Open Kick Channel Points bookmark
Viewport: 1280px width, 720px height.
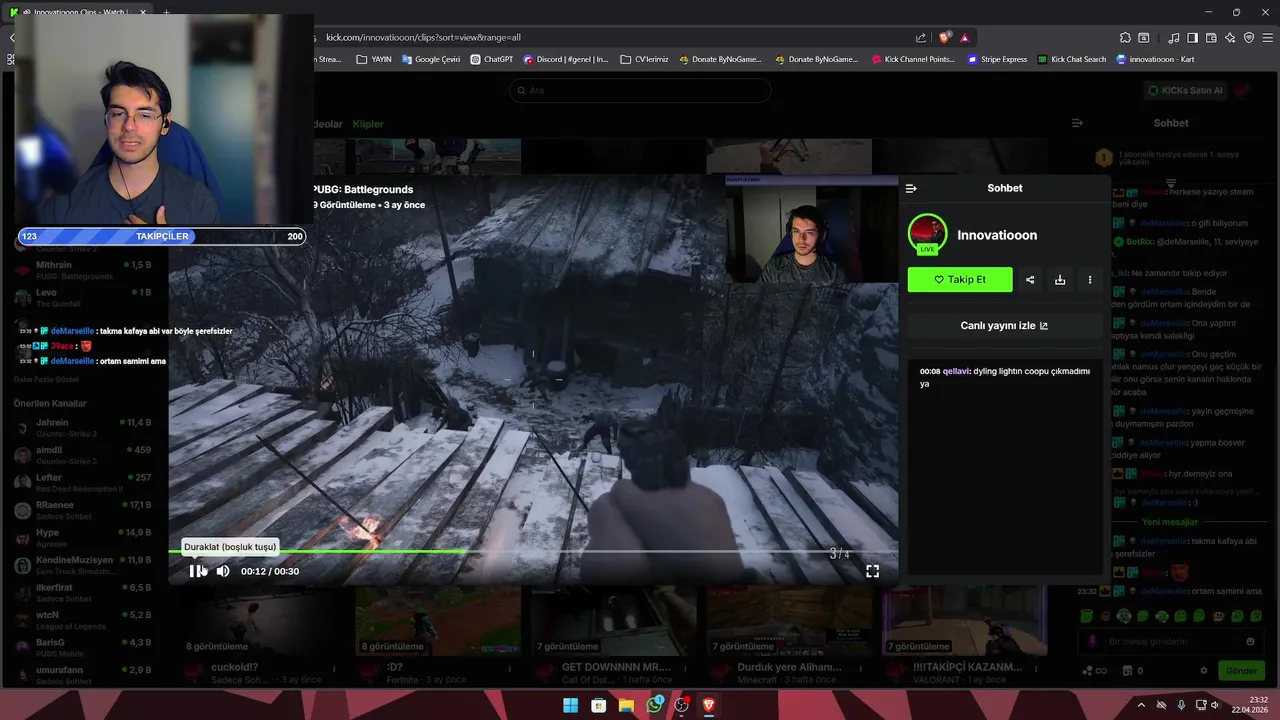point(912,59)
